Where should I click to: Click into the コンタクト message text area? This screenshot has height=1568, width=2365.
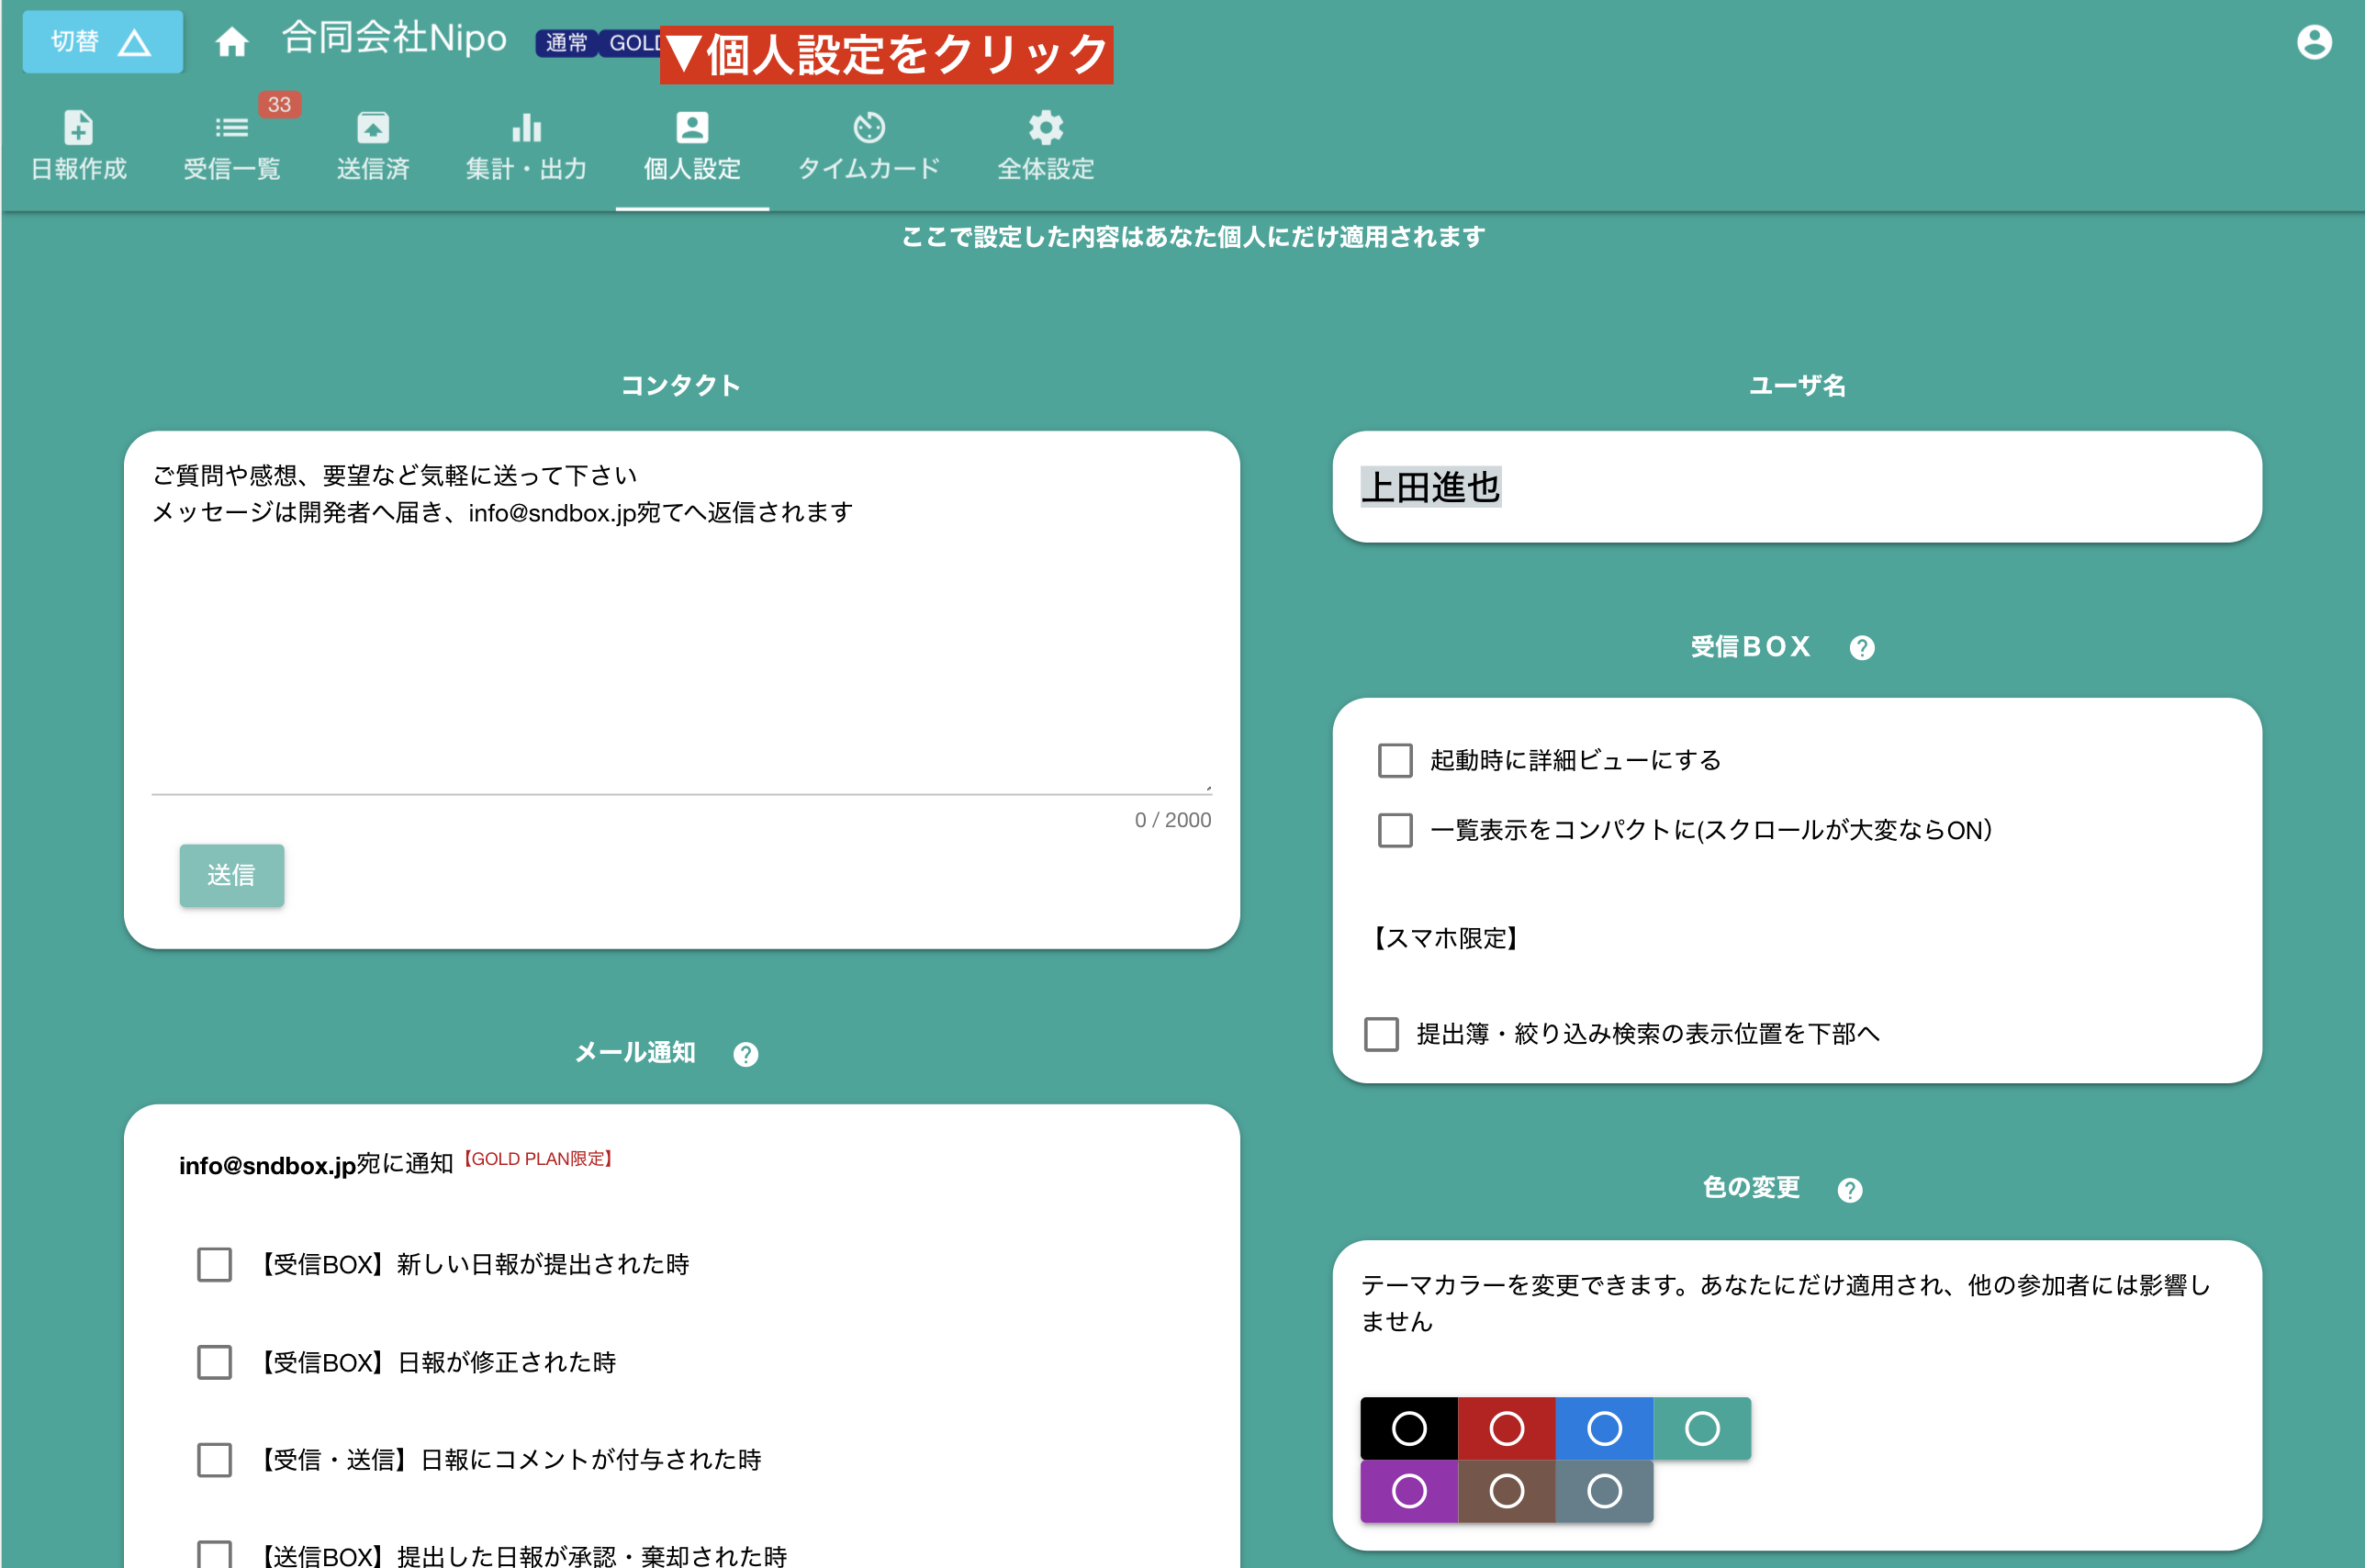681,624
